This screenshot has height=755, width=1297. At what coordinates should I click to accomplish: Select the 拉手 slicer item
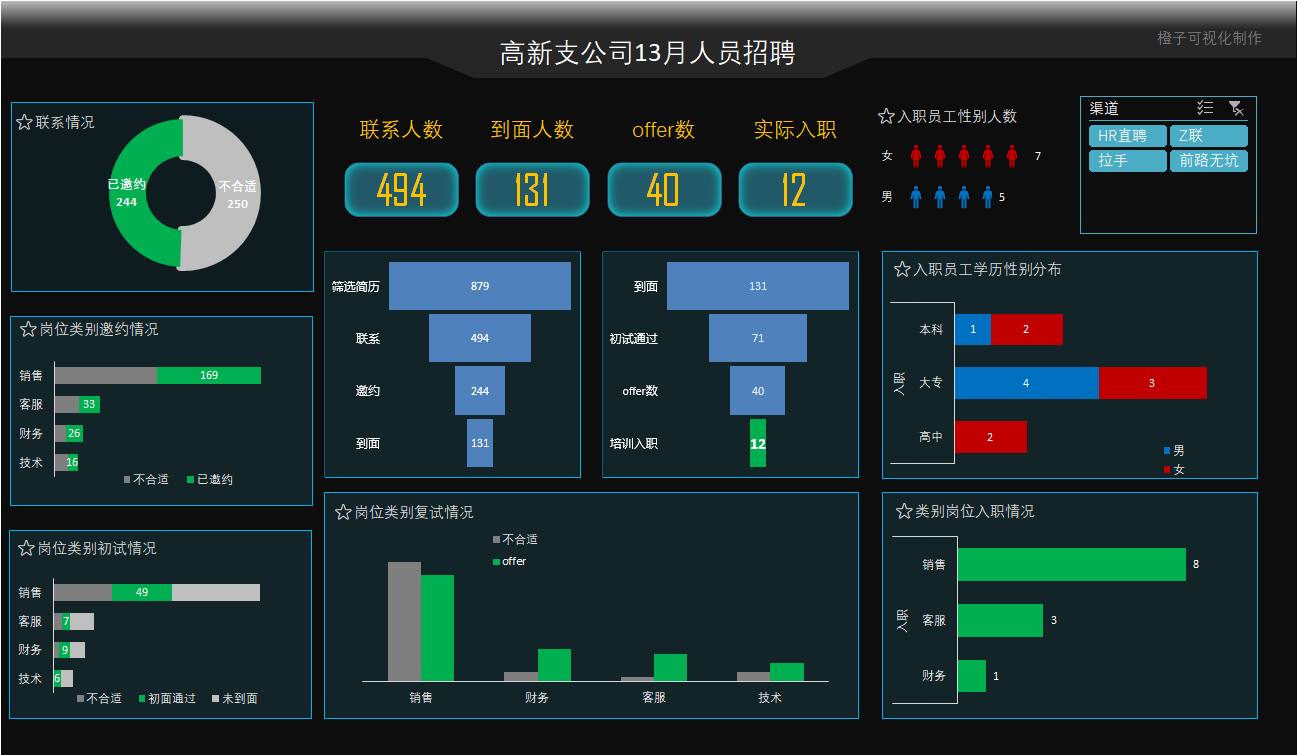click(1128, 161)
